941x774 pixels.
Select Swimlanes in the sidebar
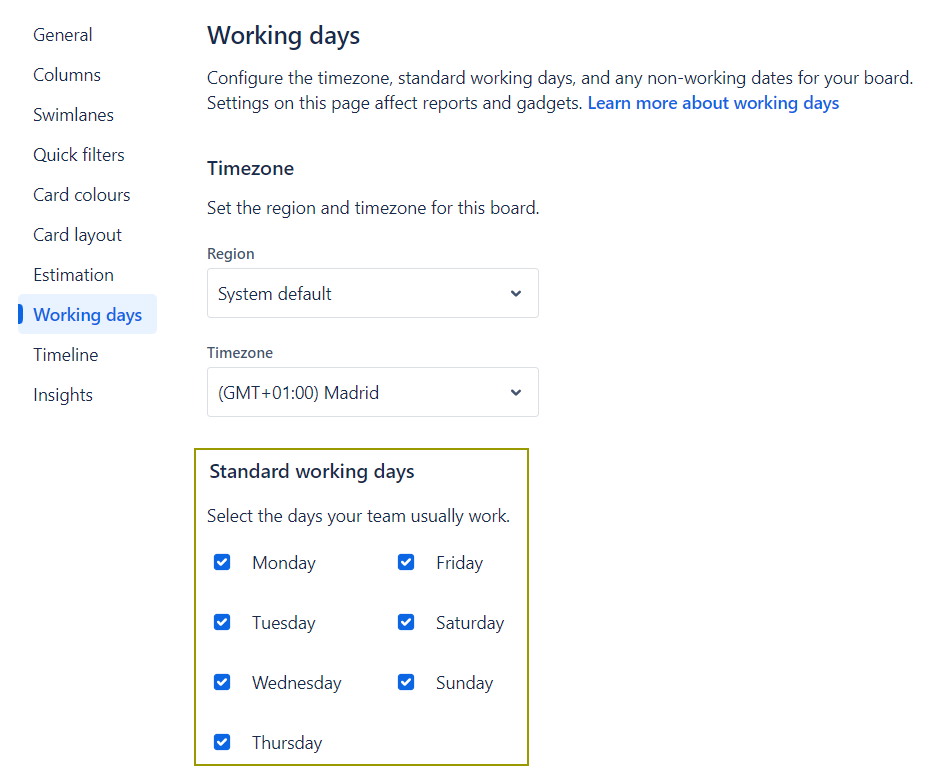pyautogui.click(x=73, y=114)
